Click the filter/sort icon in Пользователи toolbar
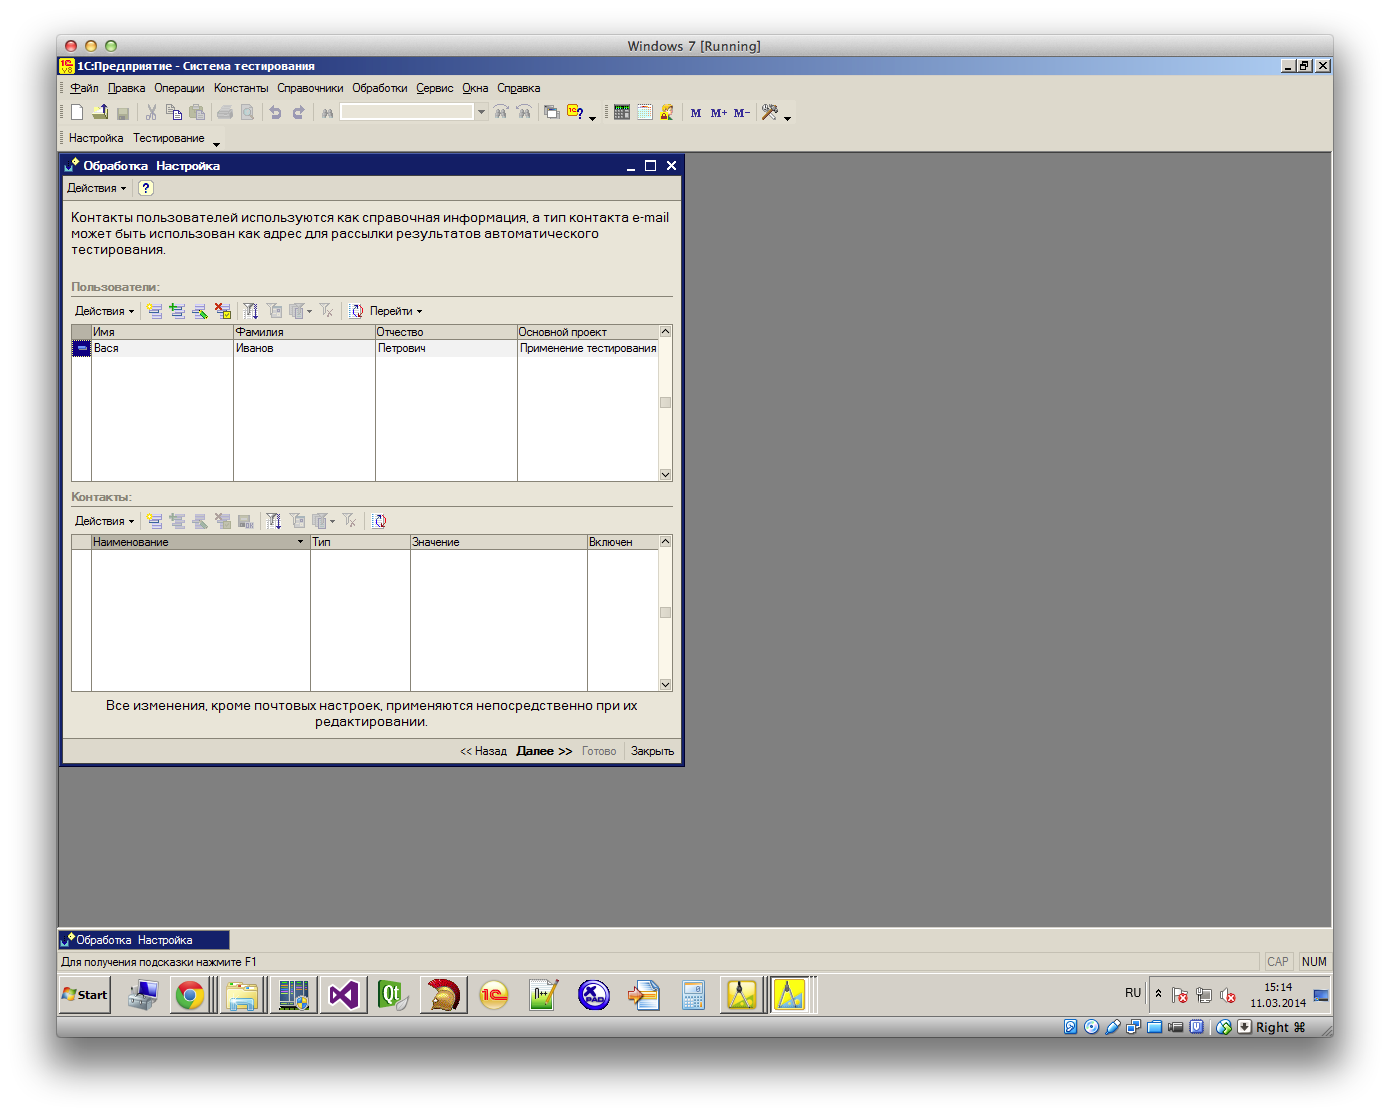Screen dimensions: 1390x1116 tap(251, 311)
